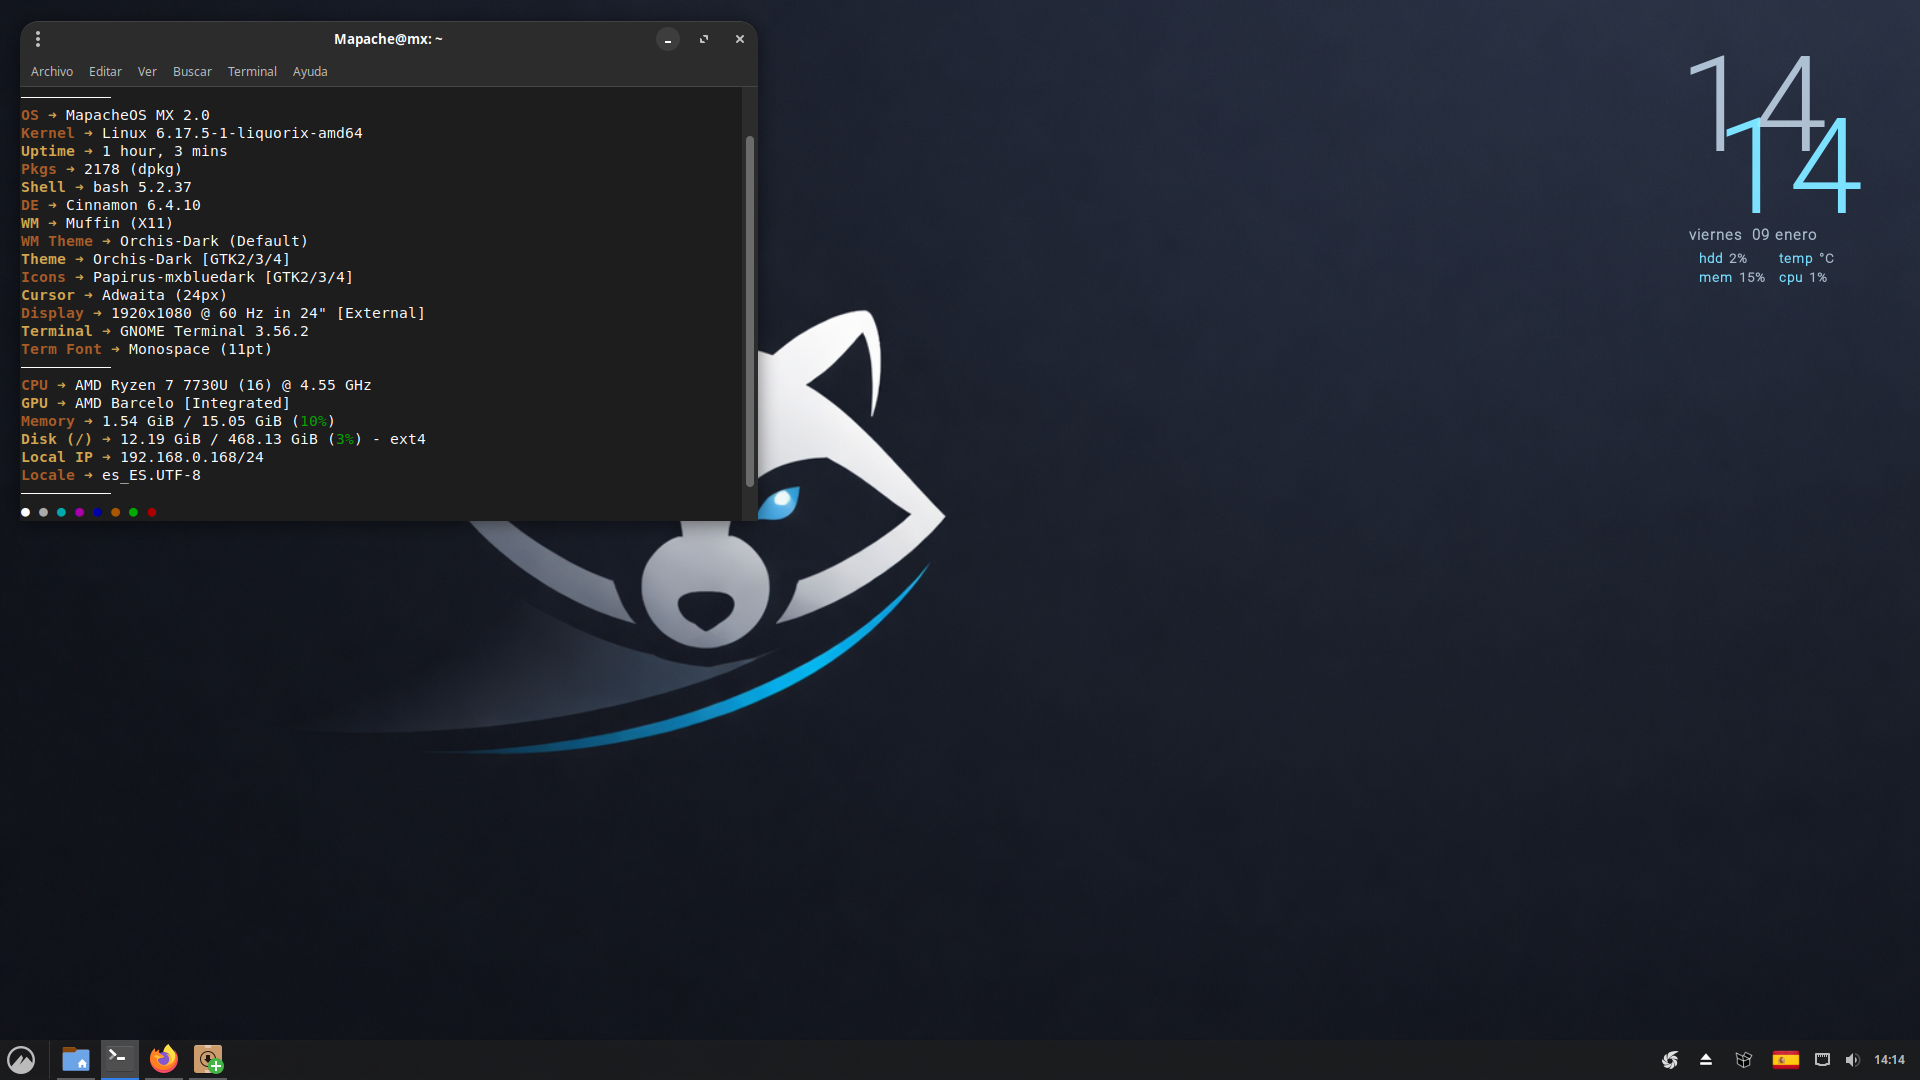Click the 'temp °C' desktop widget reading
Viewport: 1920px width, 1080px height.
click(x=1806, y=258)
